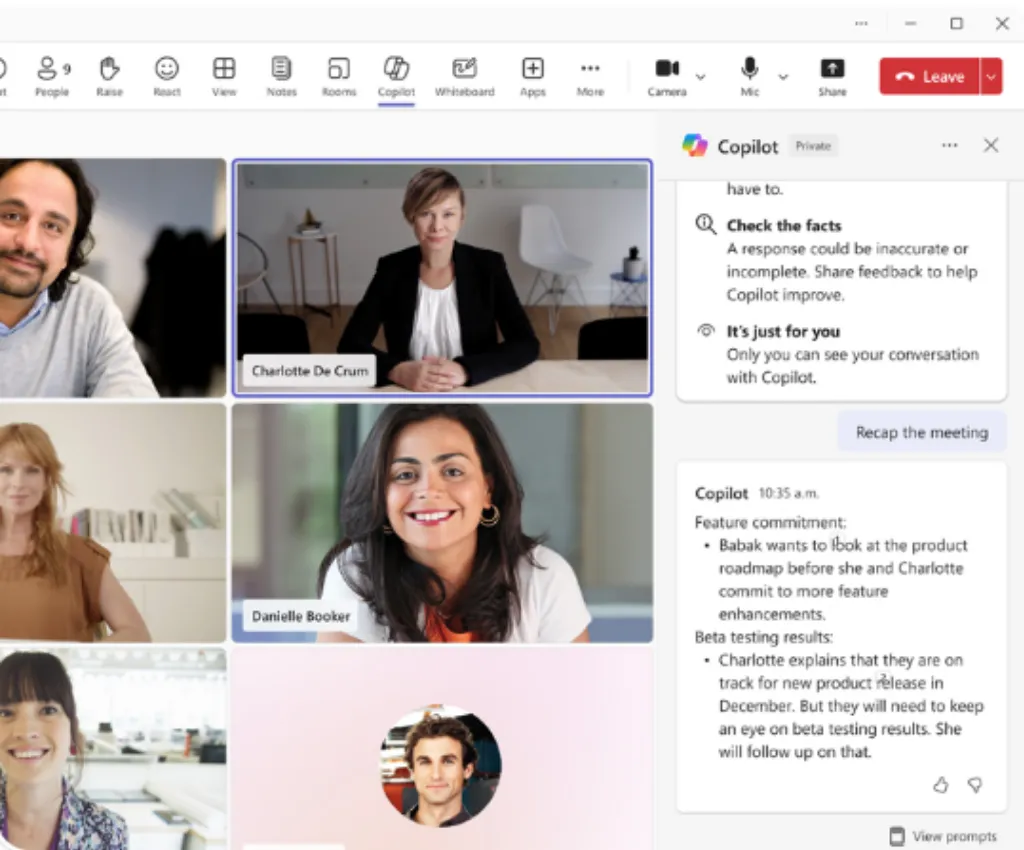
Task: Open meeting Notes
Action: [281, 76]
